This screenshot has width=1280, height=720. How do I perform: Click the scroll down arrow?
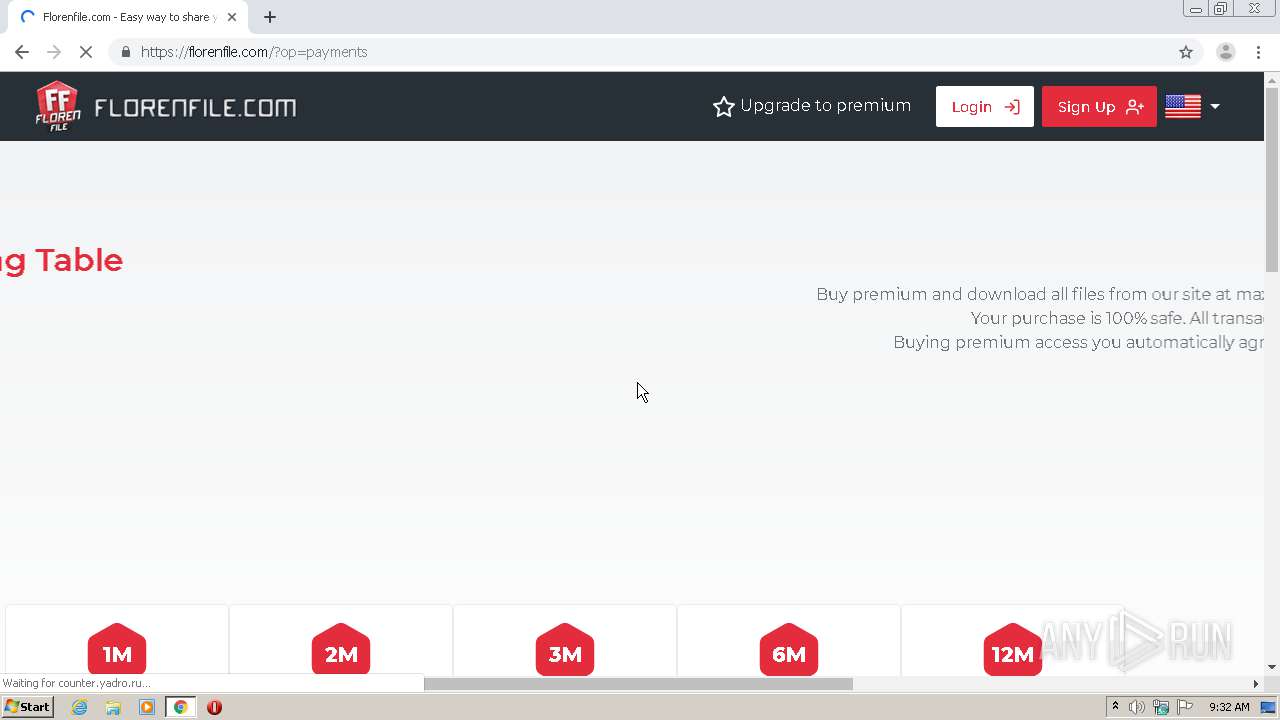point(1272,667)
